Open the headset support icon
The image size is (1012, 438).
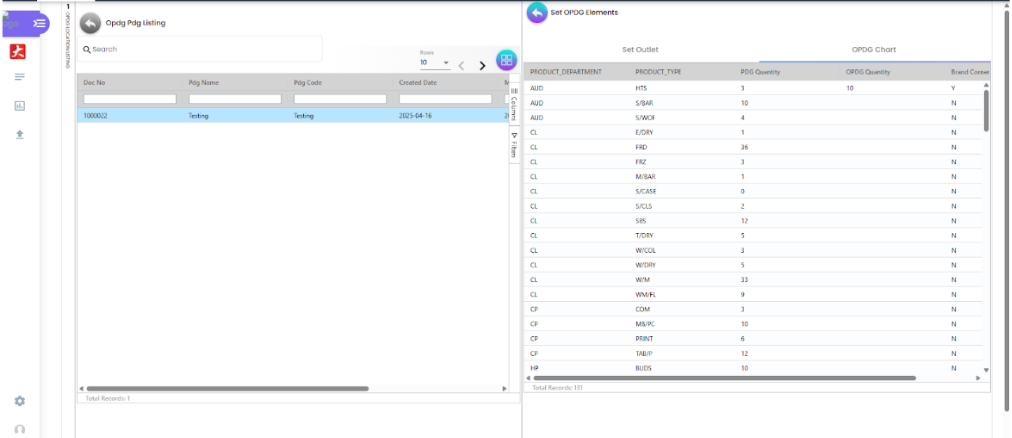coord(19,429)
